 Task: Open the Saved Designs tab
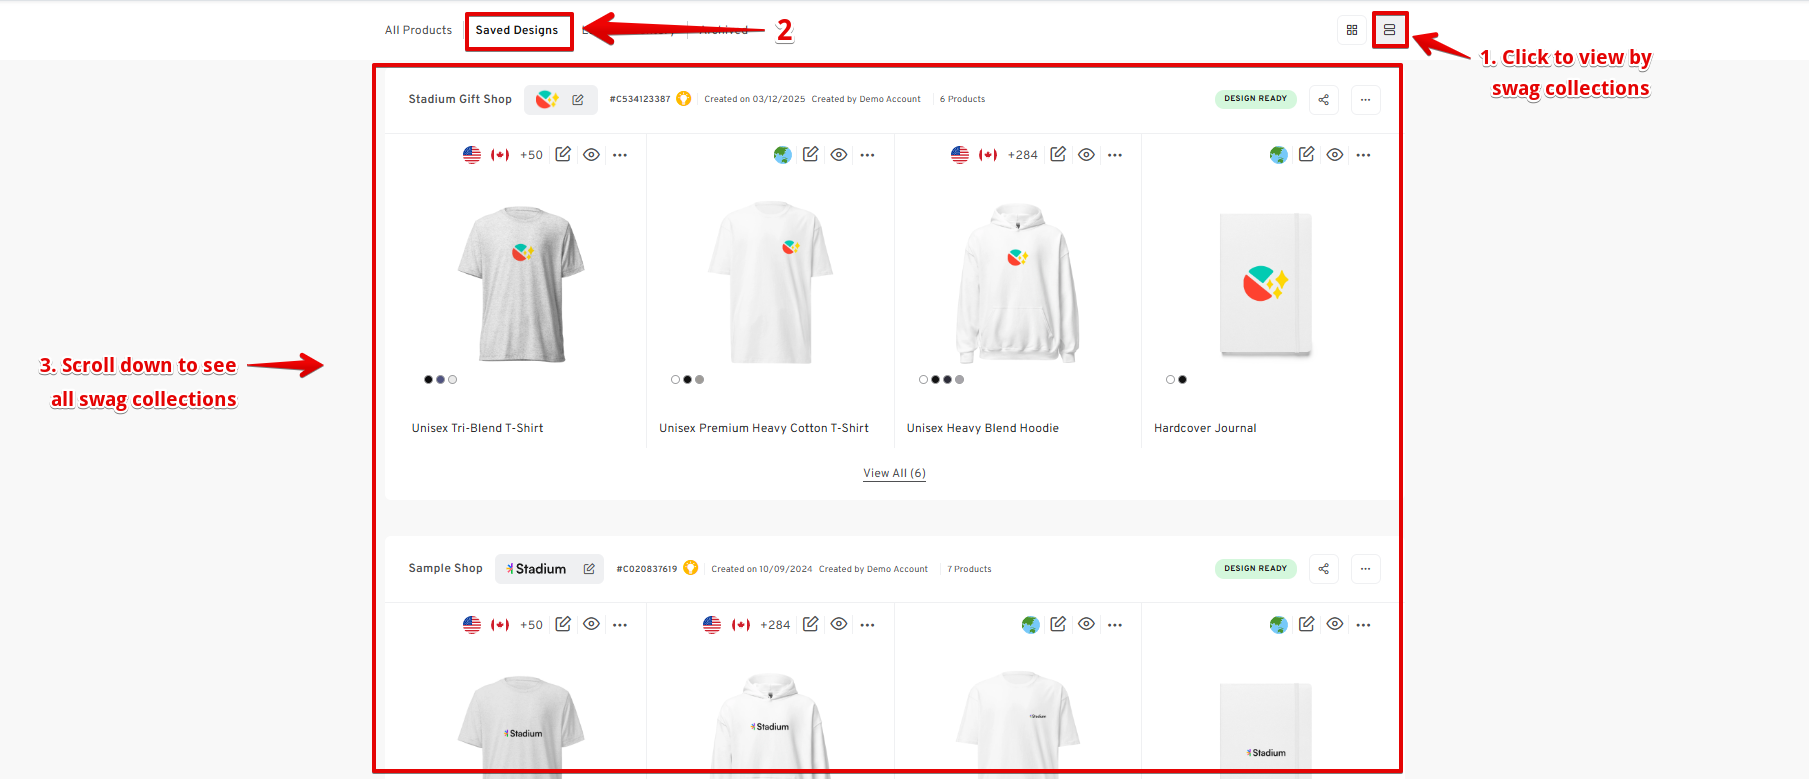coord(517,31)
